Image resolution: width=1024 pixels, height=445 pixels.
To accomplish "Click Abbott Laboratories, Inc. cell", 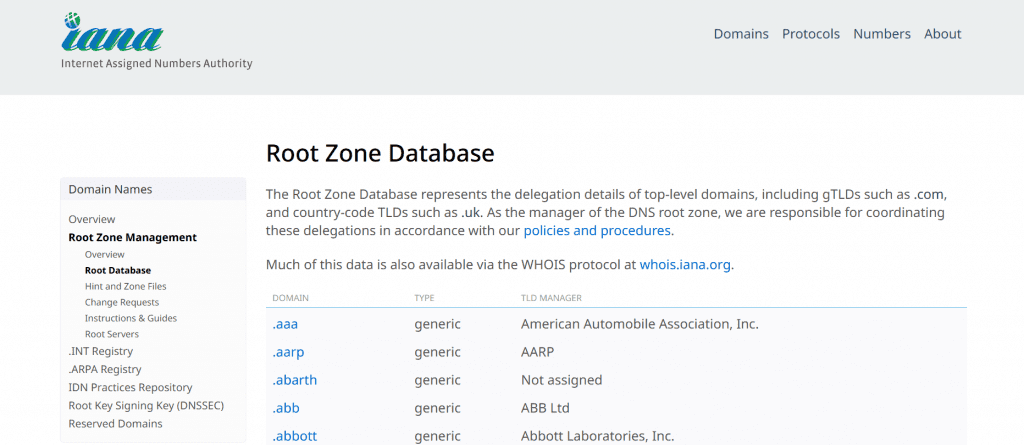I will [x=598, y=436].
